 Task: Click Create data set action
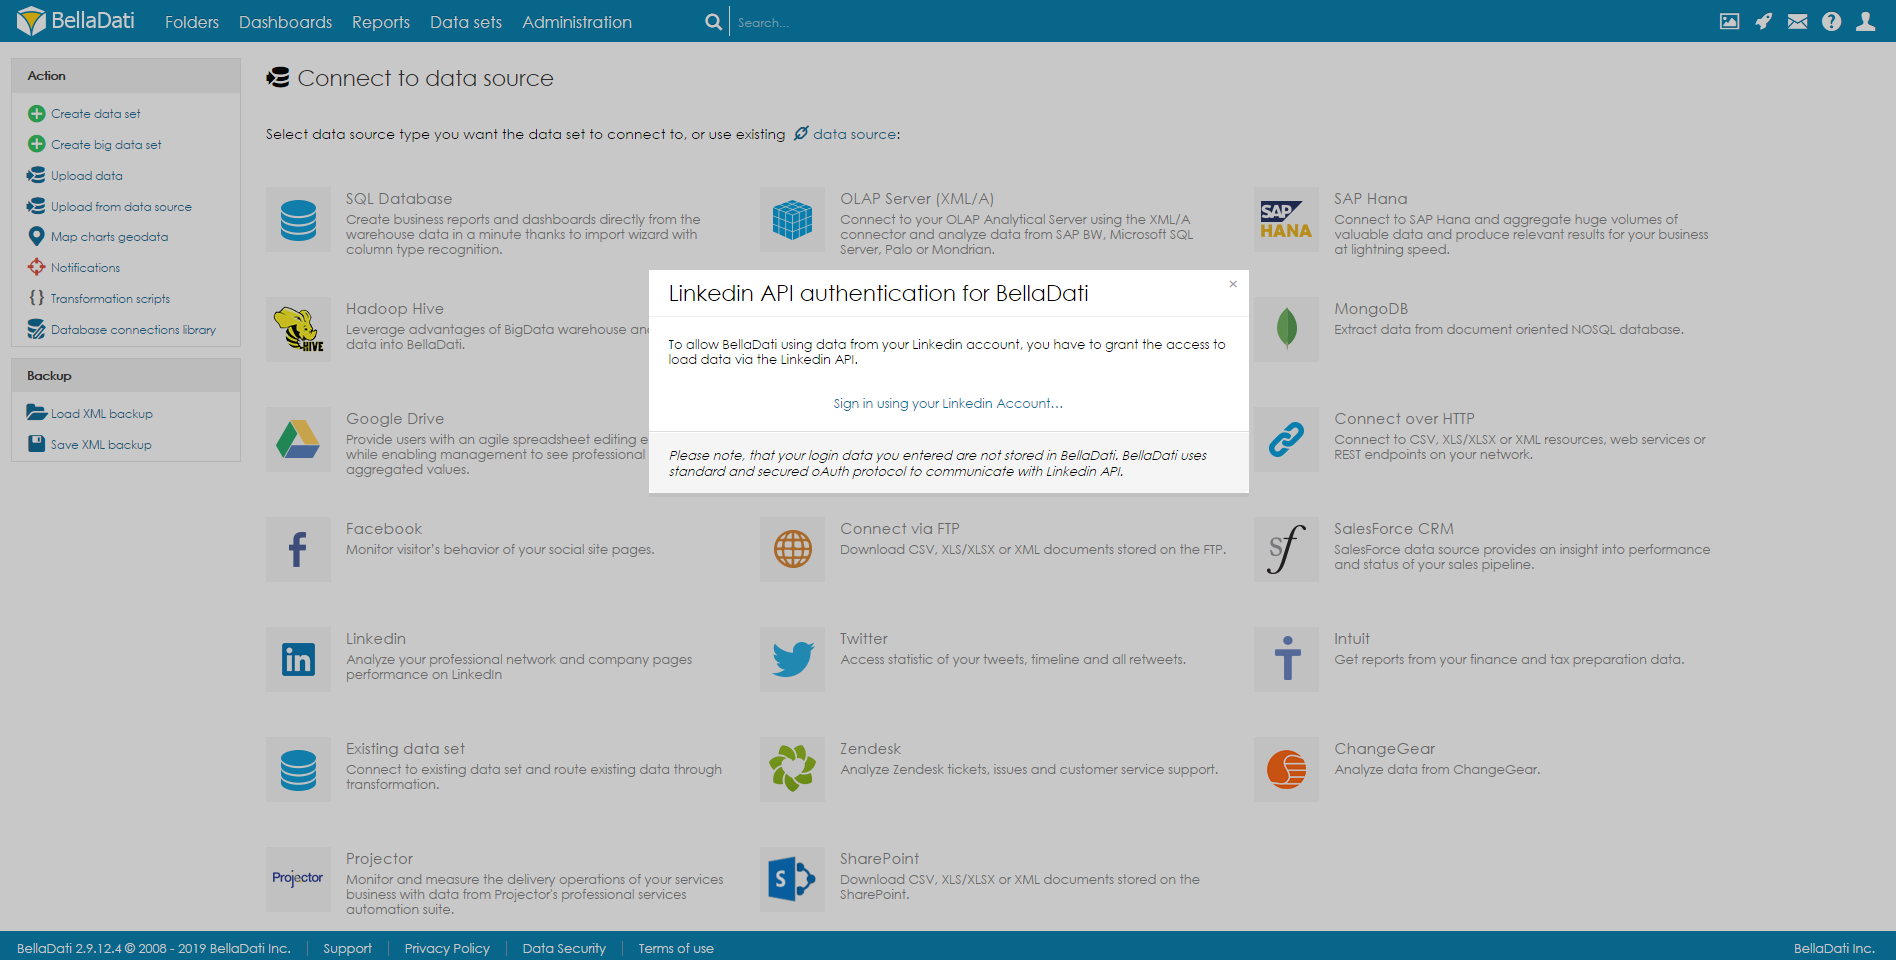pyautogui.click(x=95, y=114)
